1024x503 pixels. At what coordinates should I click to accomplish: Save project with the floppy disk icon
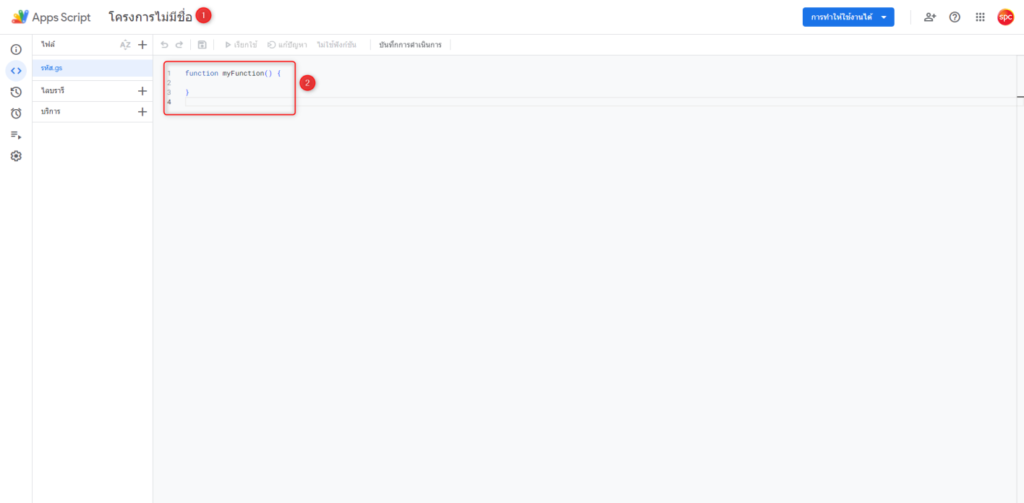tap(202, 45)
